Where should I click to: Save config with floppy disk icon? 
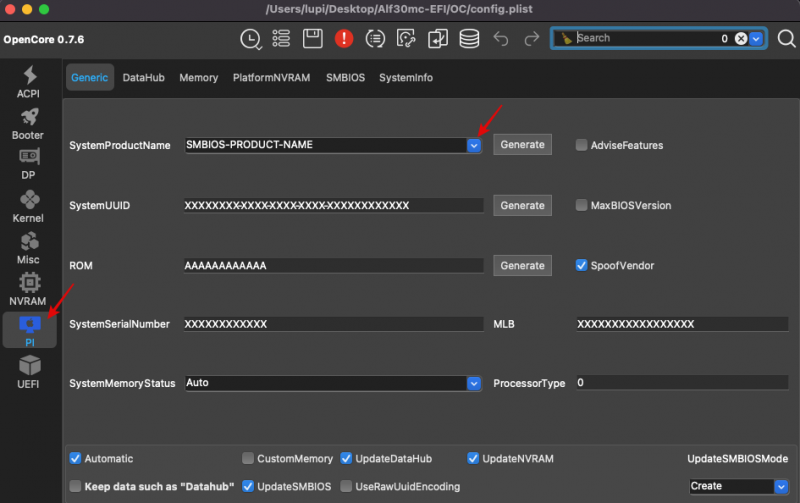tap(313, 39)
